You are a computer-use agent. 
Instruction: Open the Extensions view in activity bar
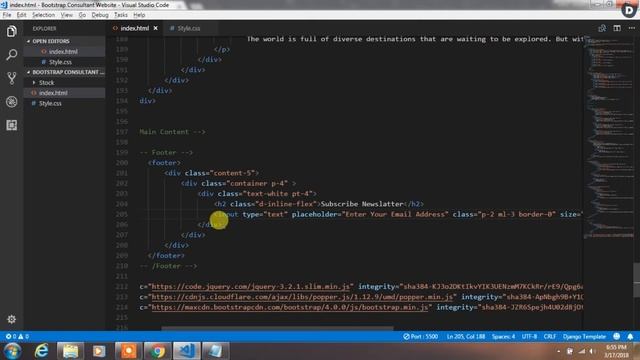(x=11, y=125)
